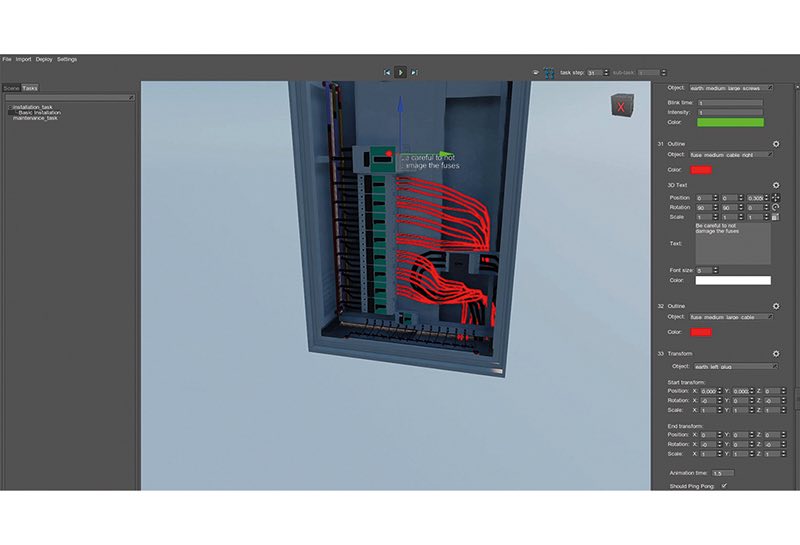This screenshot has width=800, height=545.
Task: Click the gear icon for Outline 31
Action: coord(775,144)
